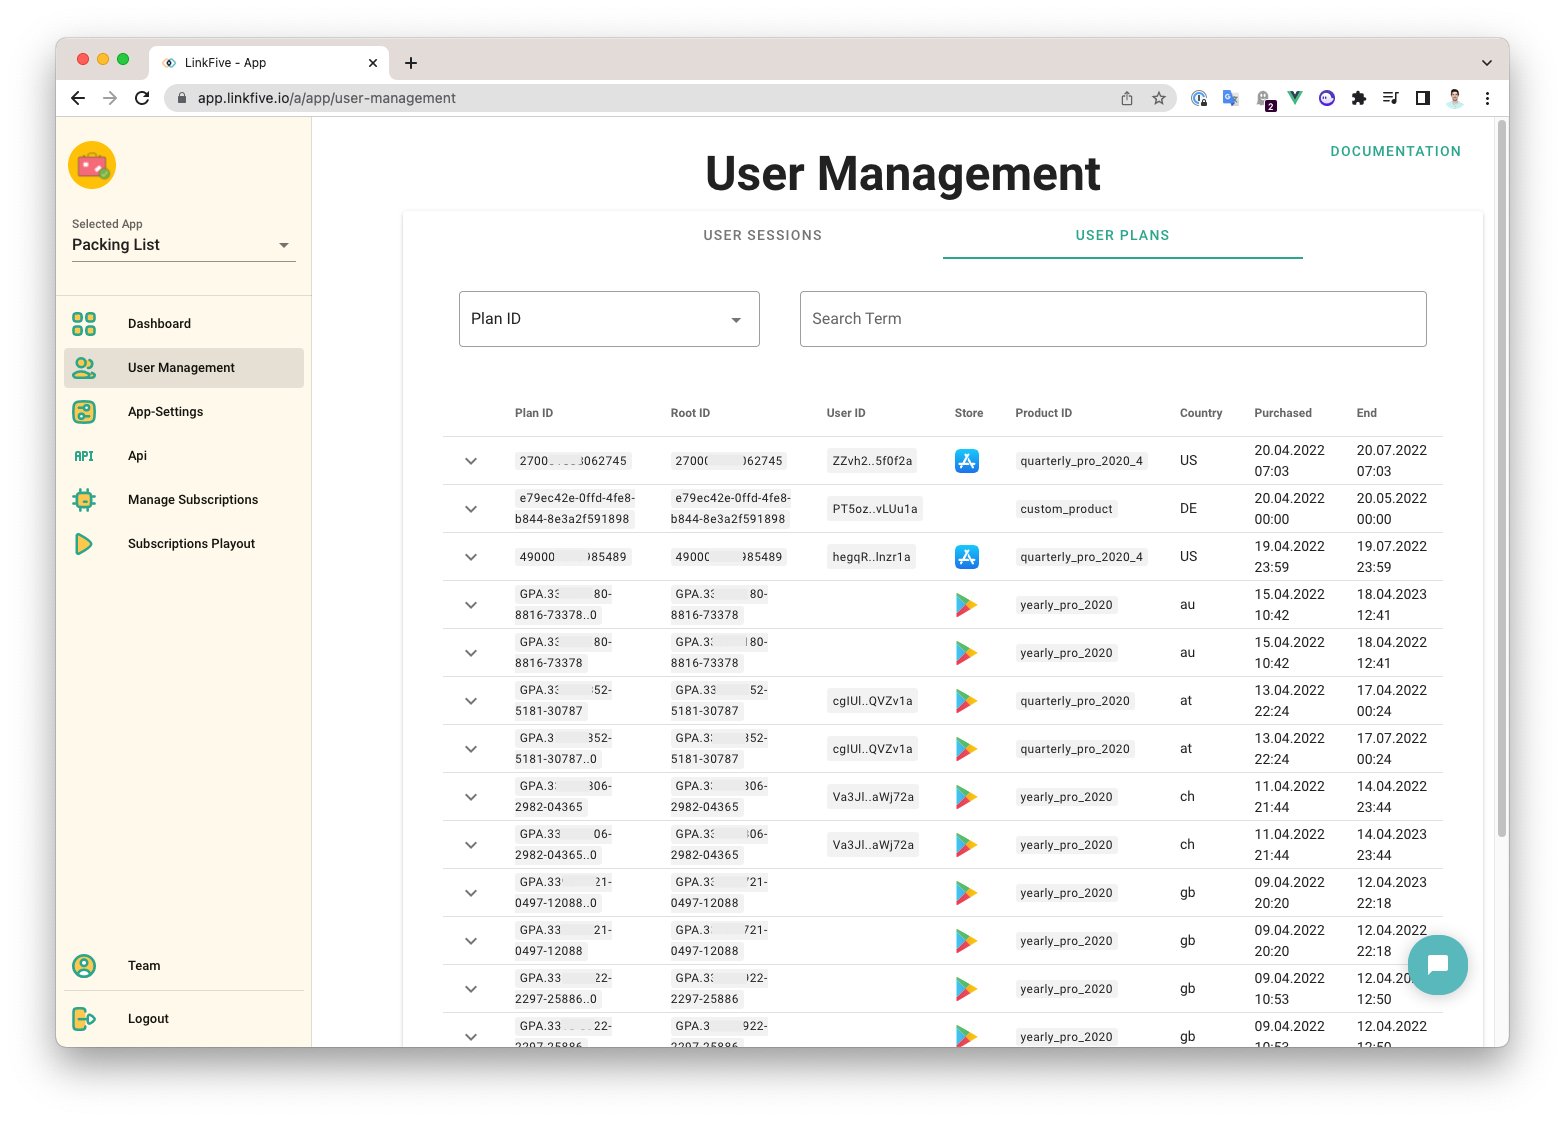Click the API icon in sidebar

84,456
